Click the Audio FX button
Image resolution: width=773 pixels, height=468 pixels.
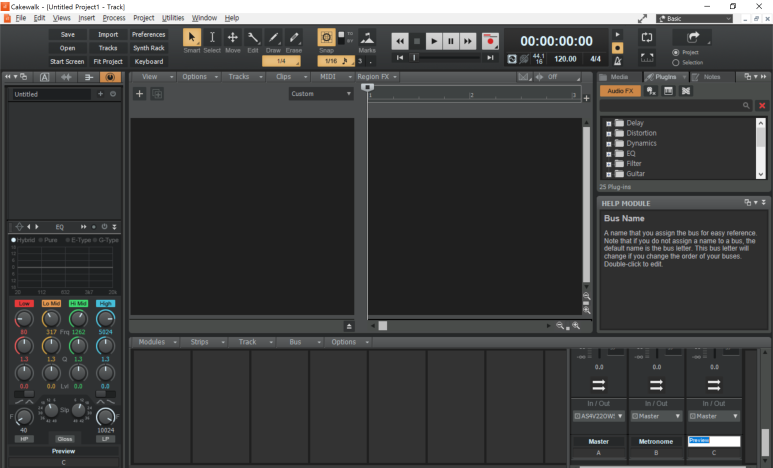pos(620,91)
